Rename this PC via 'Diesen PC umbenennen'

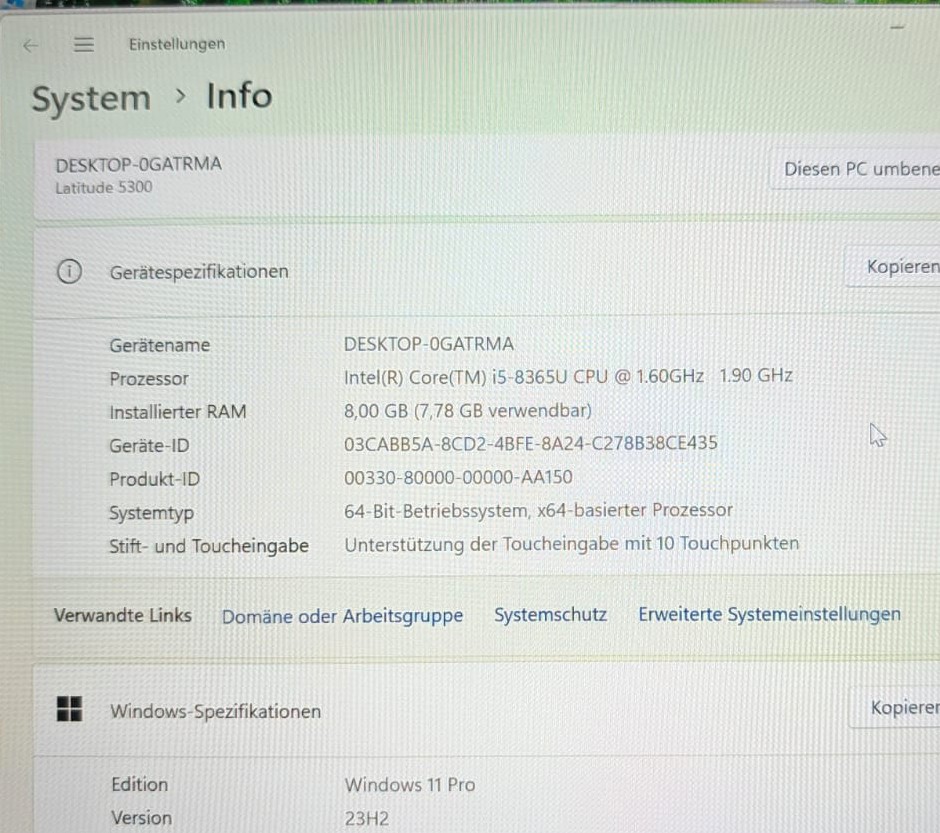pos(855,169)
